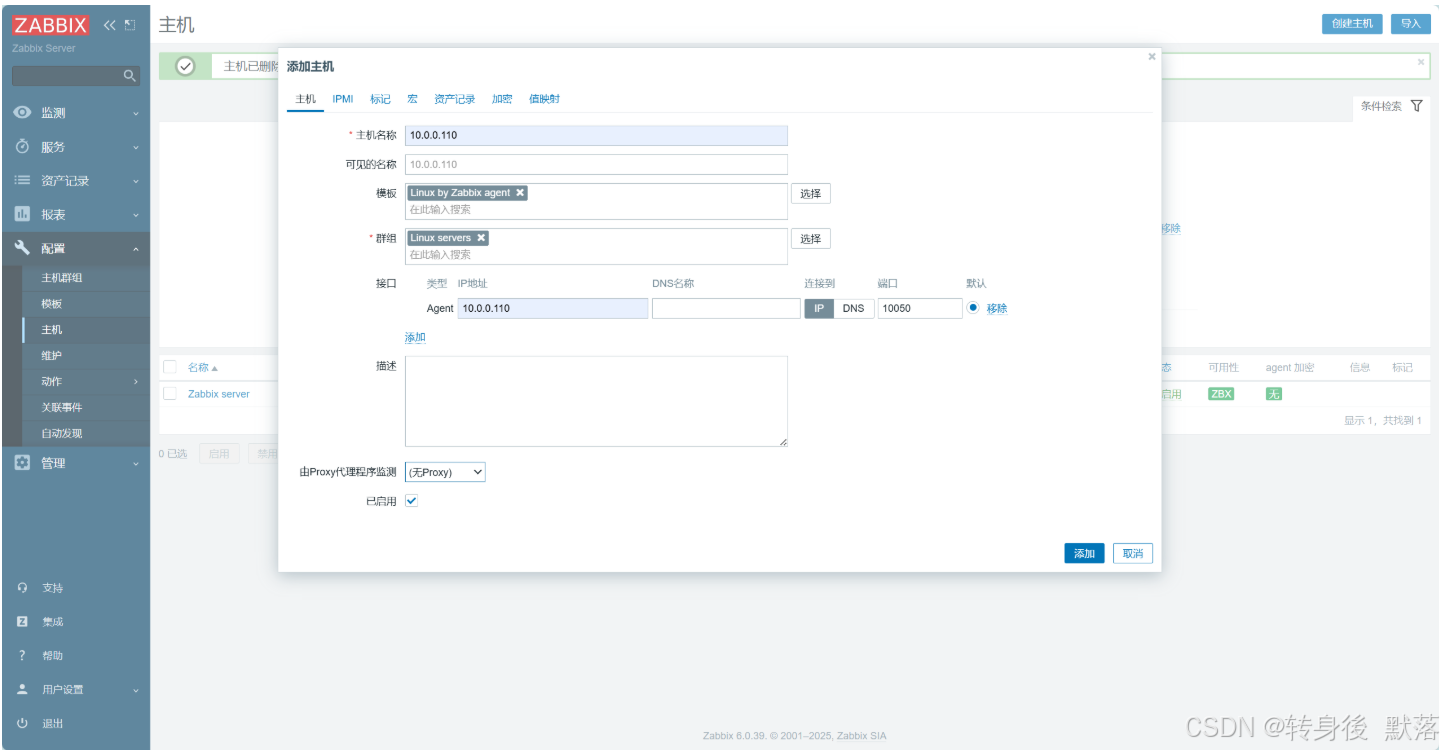Click the 集成 Z icon
The height and width of the screenshot is (753, 1444).
point(22,622)
